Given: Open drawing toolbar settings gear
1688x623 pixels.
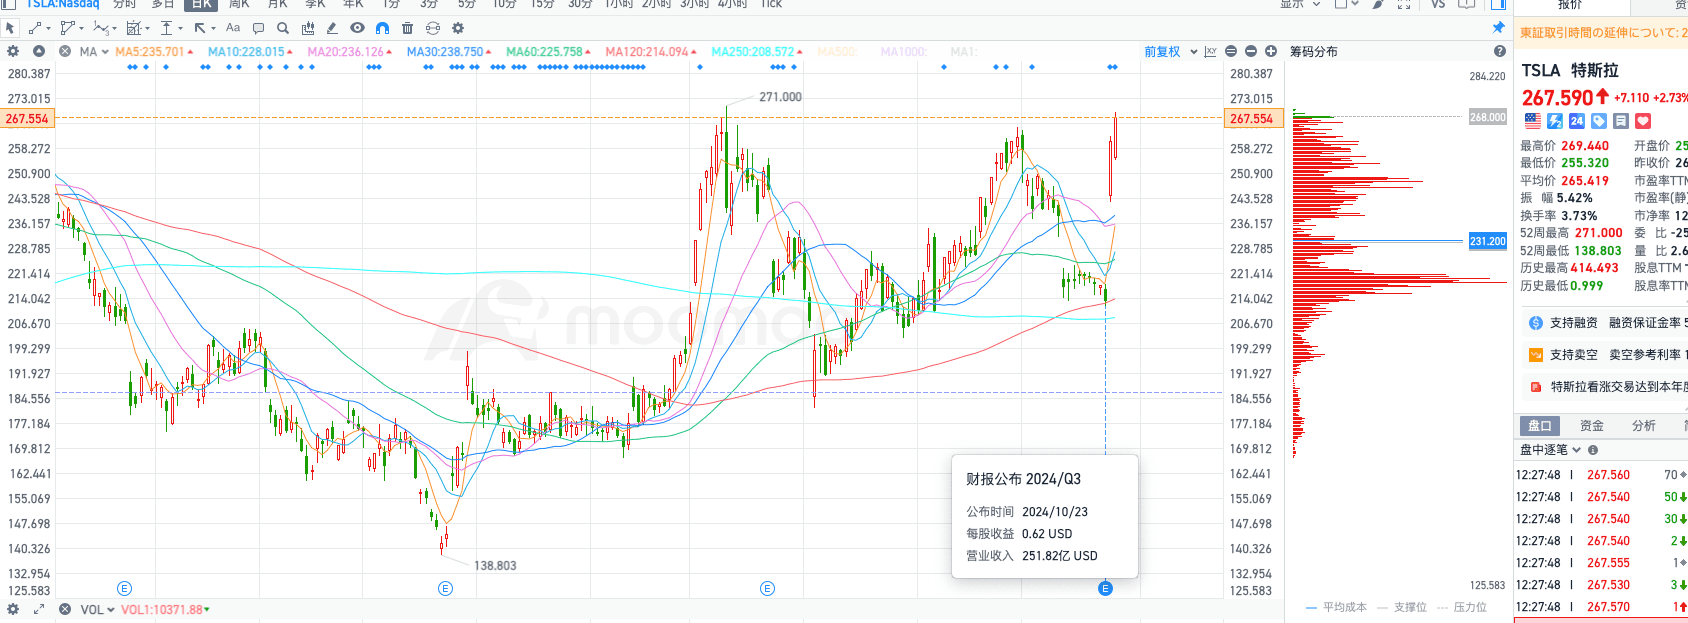Looking at the screenshot, I should 458,28.
